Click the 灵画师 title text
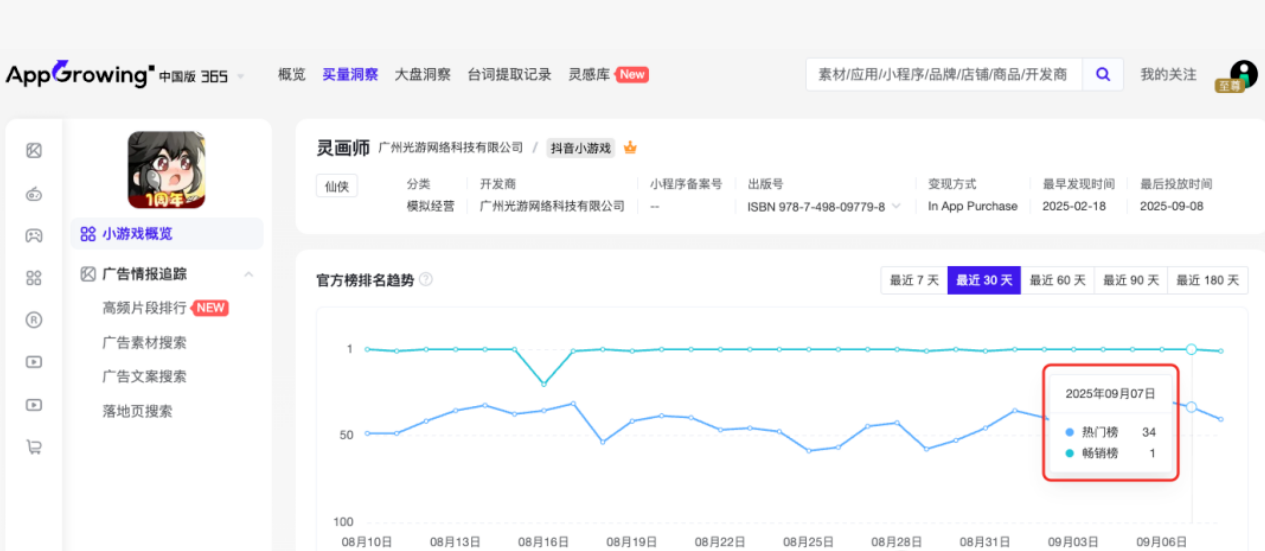 click(x=343, y=147)
